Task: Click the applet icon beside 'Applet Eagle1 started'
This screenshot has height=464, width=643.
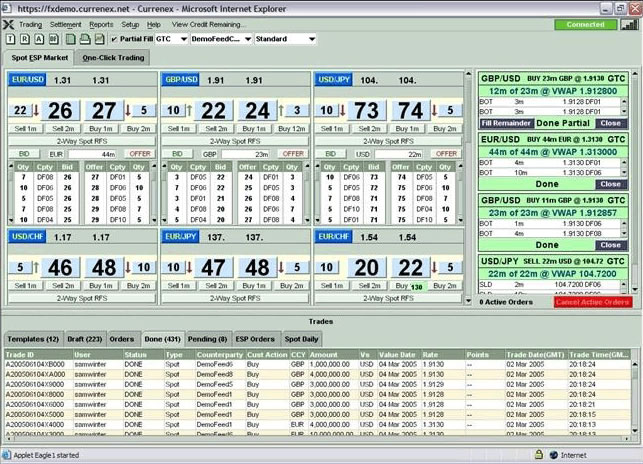Action: (6, 455)
